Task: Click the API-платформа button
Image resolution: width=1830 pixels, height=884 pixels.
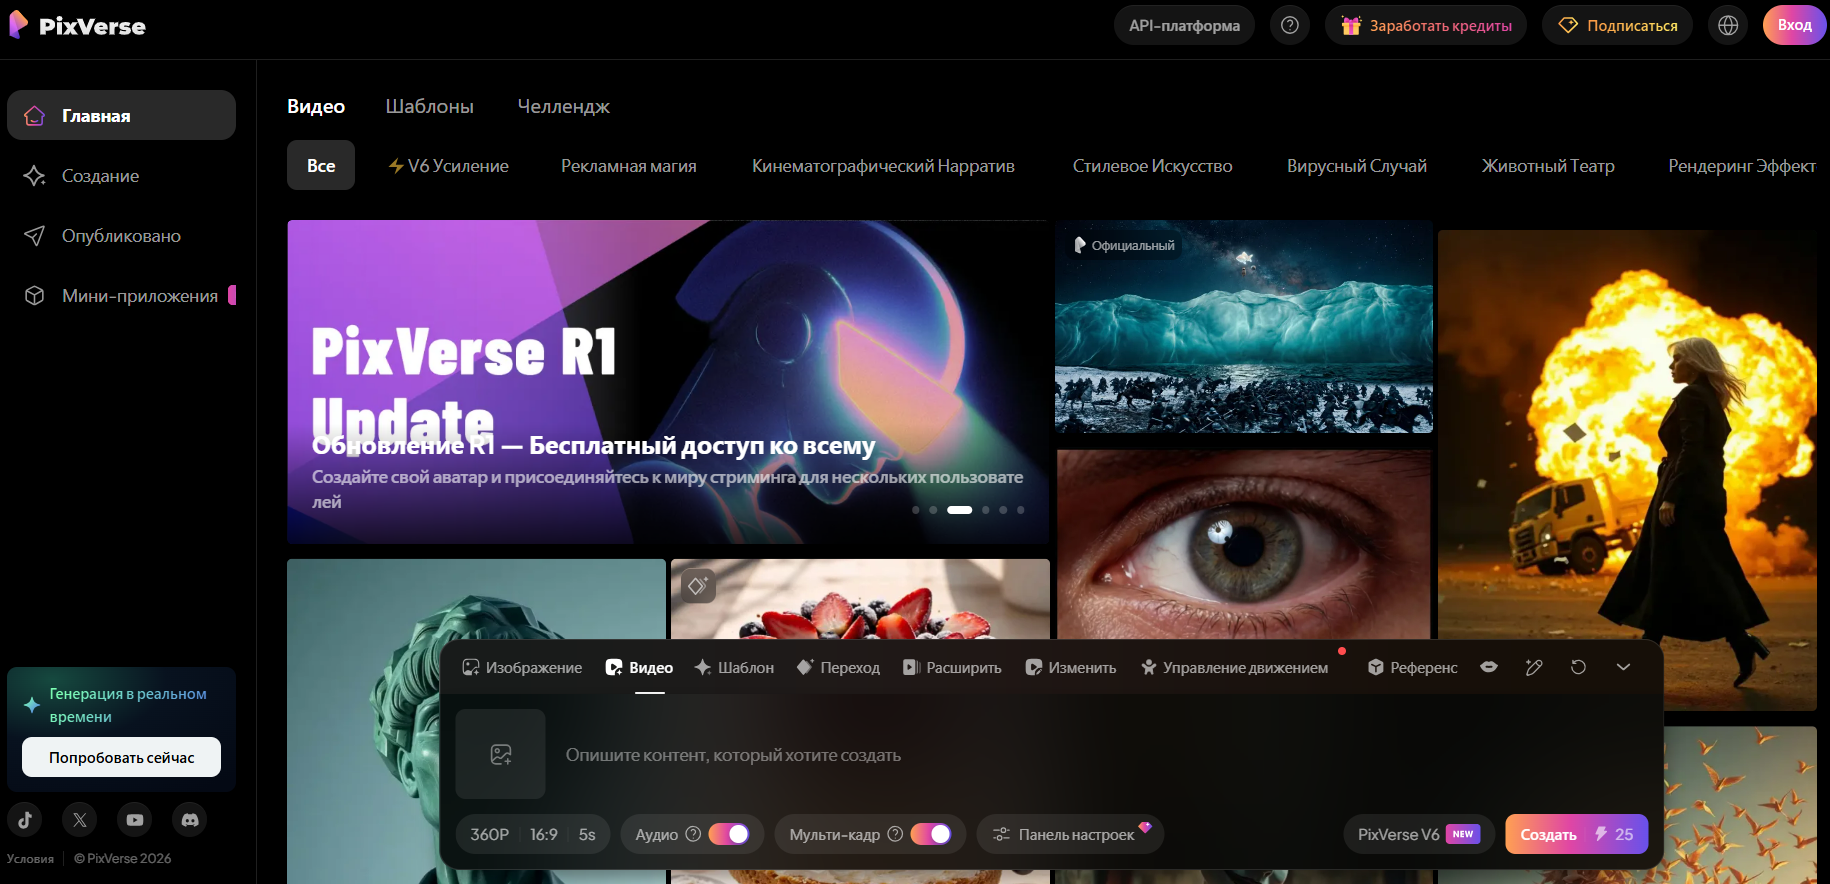Action: pos(1184,25)
